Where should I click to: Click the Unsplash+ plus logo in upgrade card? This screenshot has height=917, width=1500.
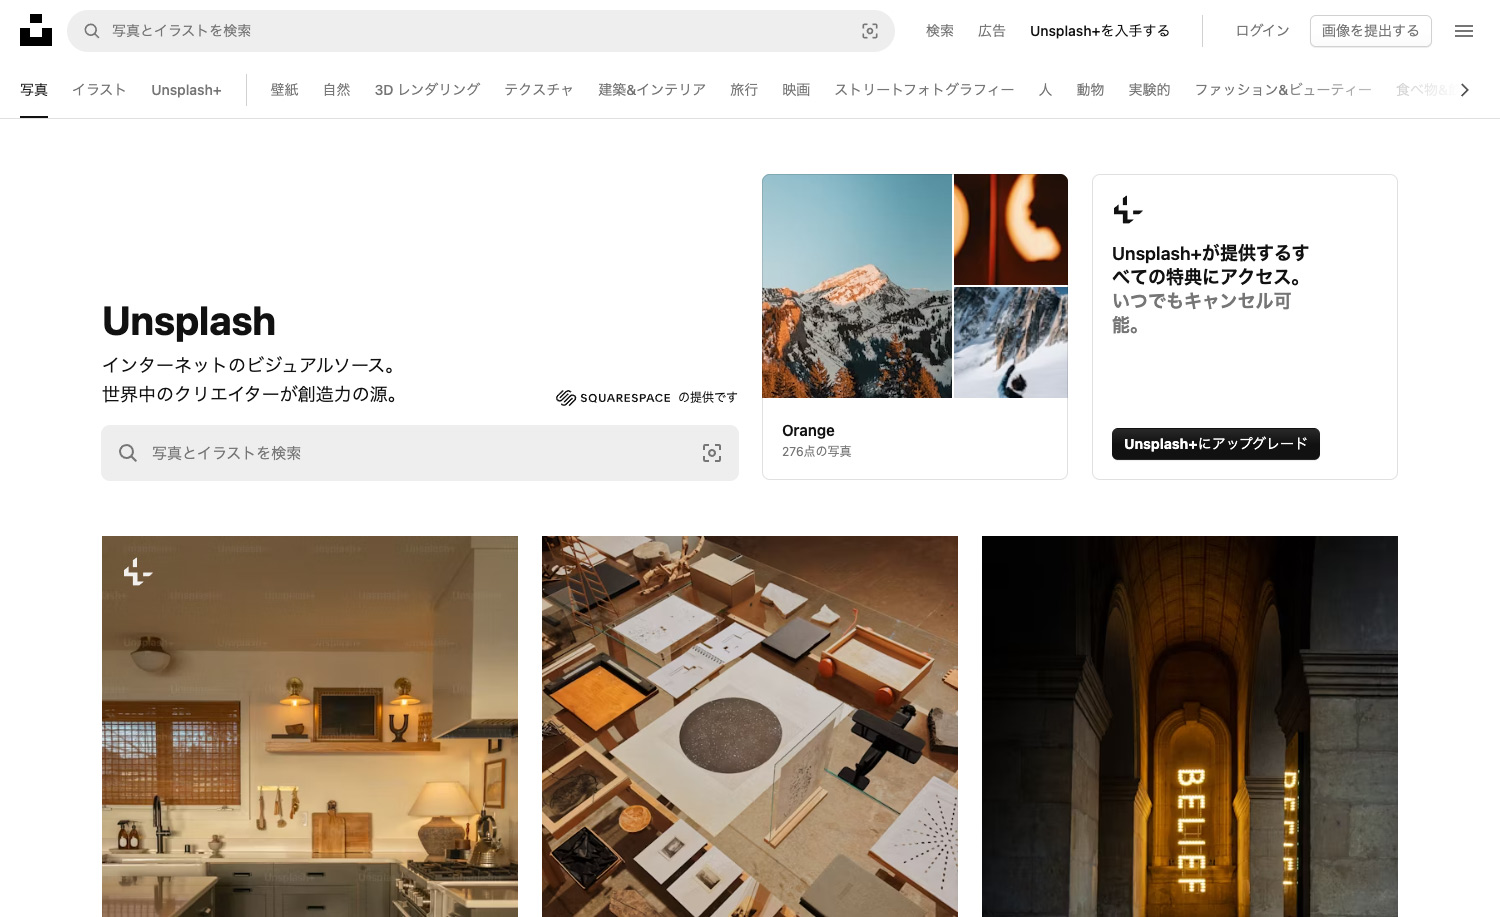1127,210
